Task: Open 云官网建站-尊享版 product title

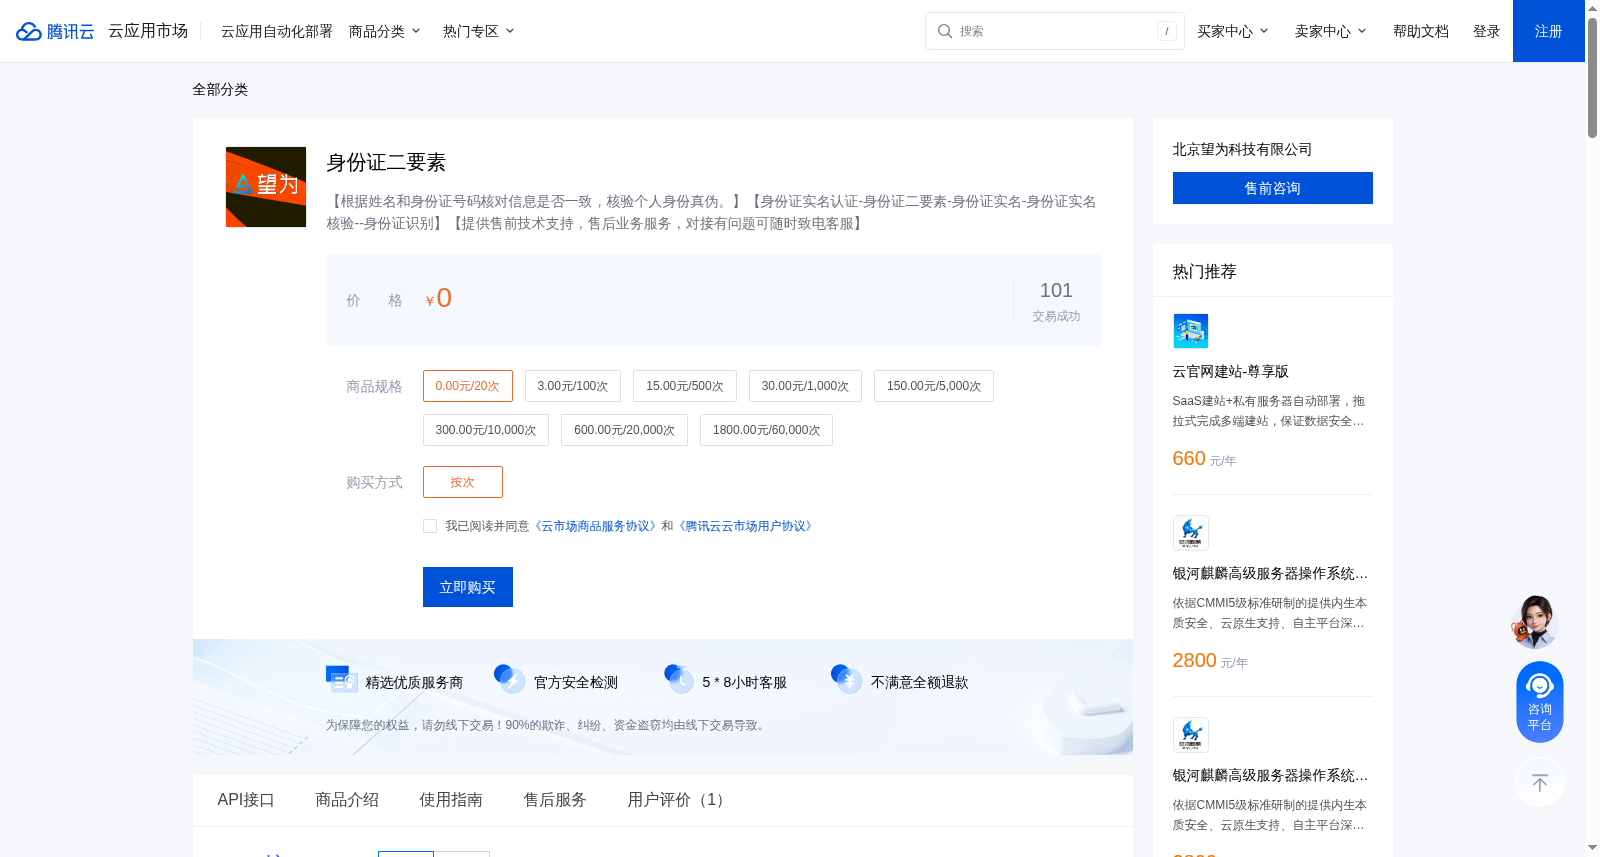Action: pyautogui.click(x=1231, y=371)
